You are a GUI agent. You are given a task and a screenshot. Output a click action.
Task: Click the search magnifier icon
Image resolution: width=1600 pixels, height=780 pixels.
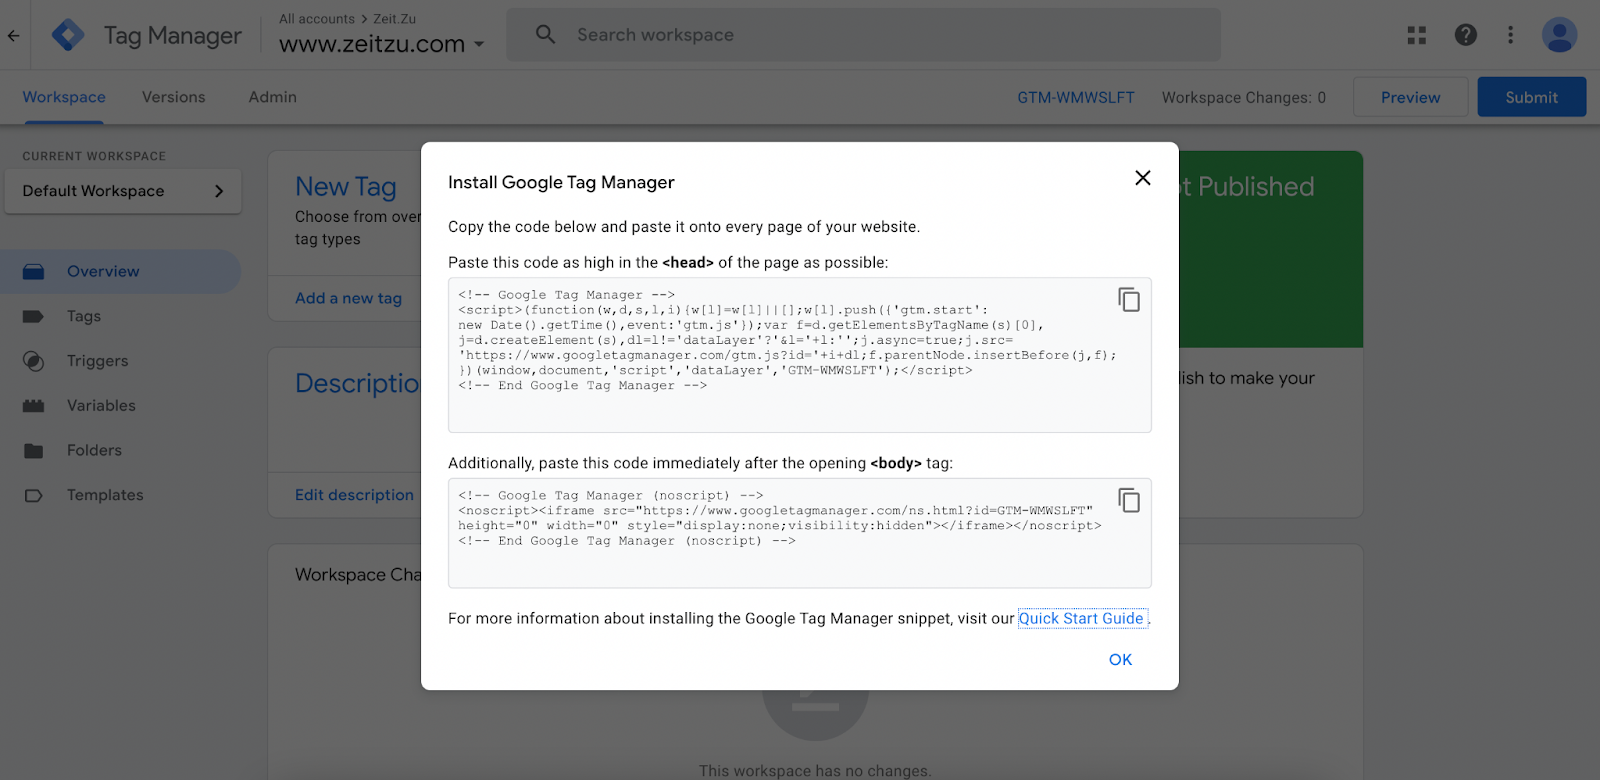tap(545, 34)
